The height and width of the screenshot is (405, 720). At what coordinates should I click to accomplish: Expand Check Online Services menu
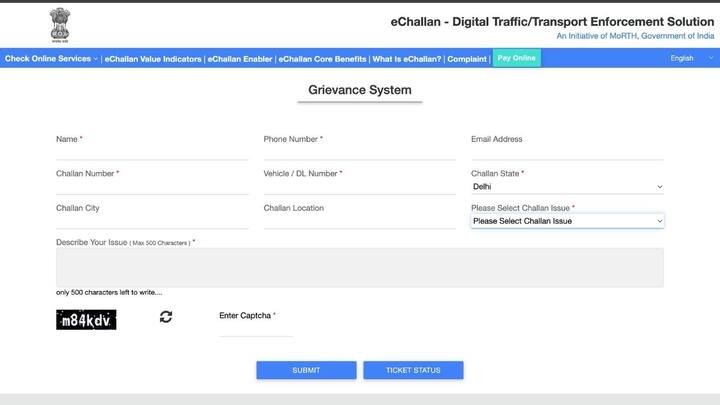coord(50,59)
